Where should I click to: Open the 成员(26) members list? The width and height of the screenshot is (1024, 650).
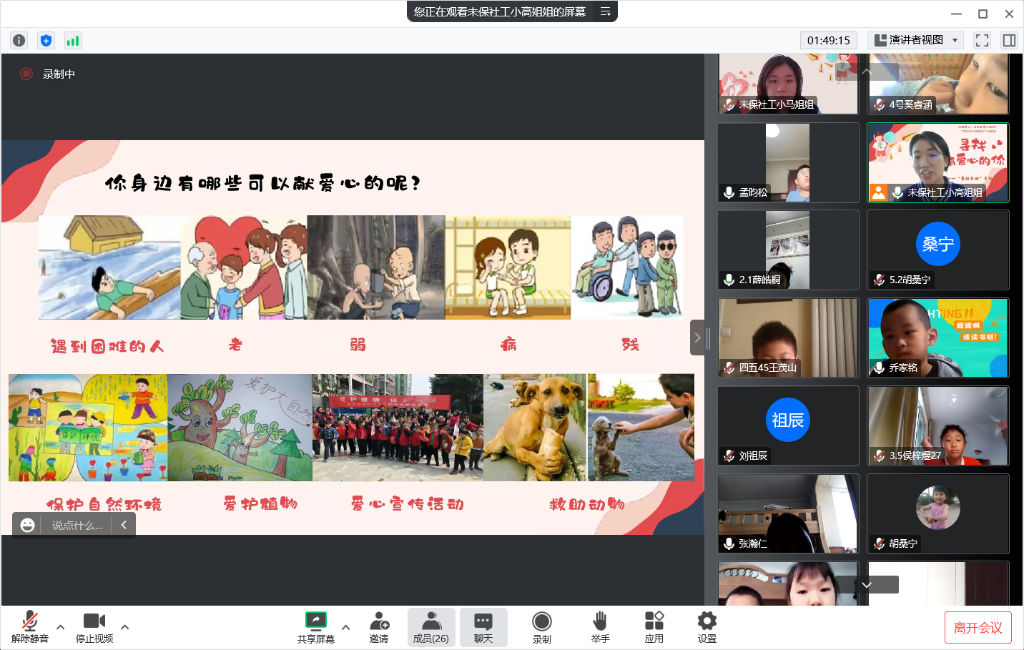(x=431, y=627)
